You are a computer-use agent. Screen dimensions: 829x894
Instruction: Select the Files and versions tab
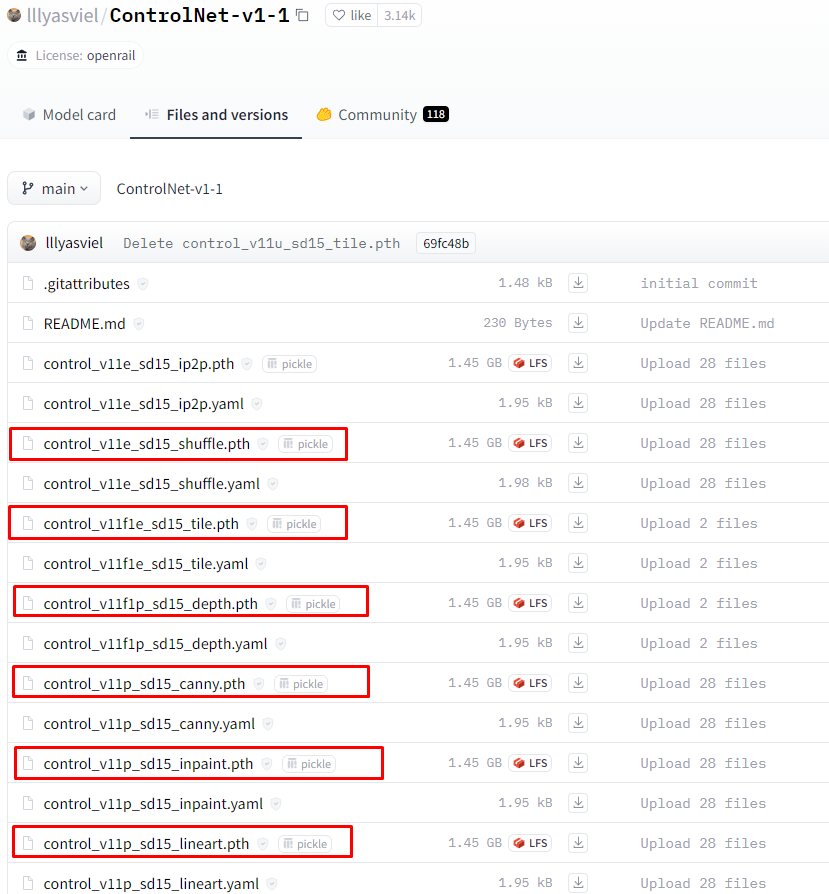(x=216, y=115)
